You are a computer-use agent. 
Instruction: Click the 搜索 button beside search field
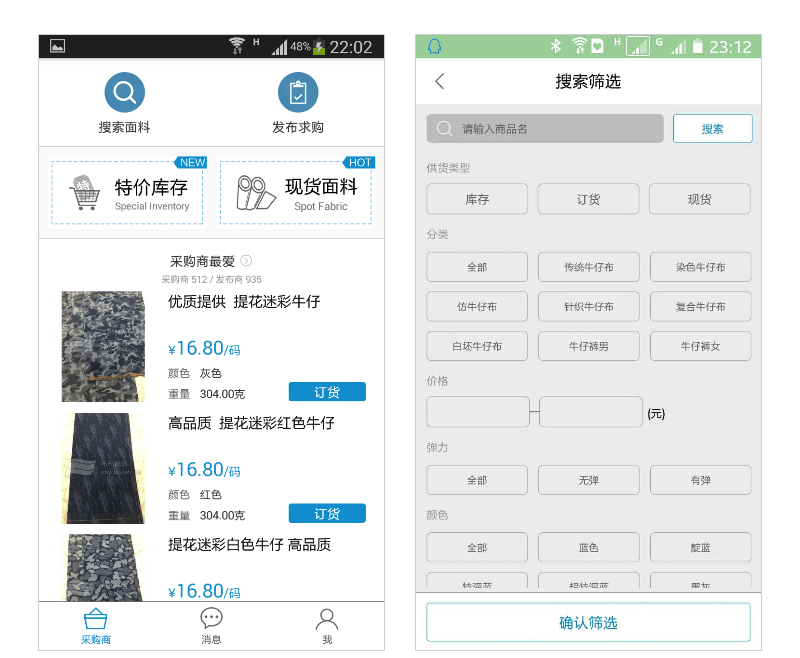[712, 129]
